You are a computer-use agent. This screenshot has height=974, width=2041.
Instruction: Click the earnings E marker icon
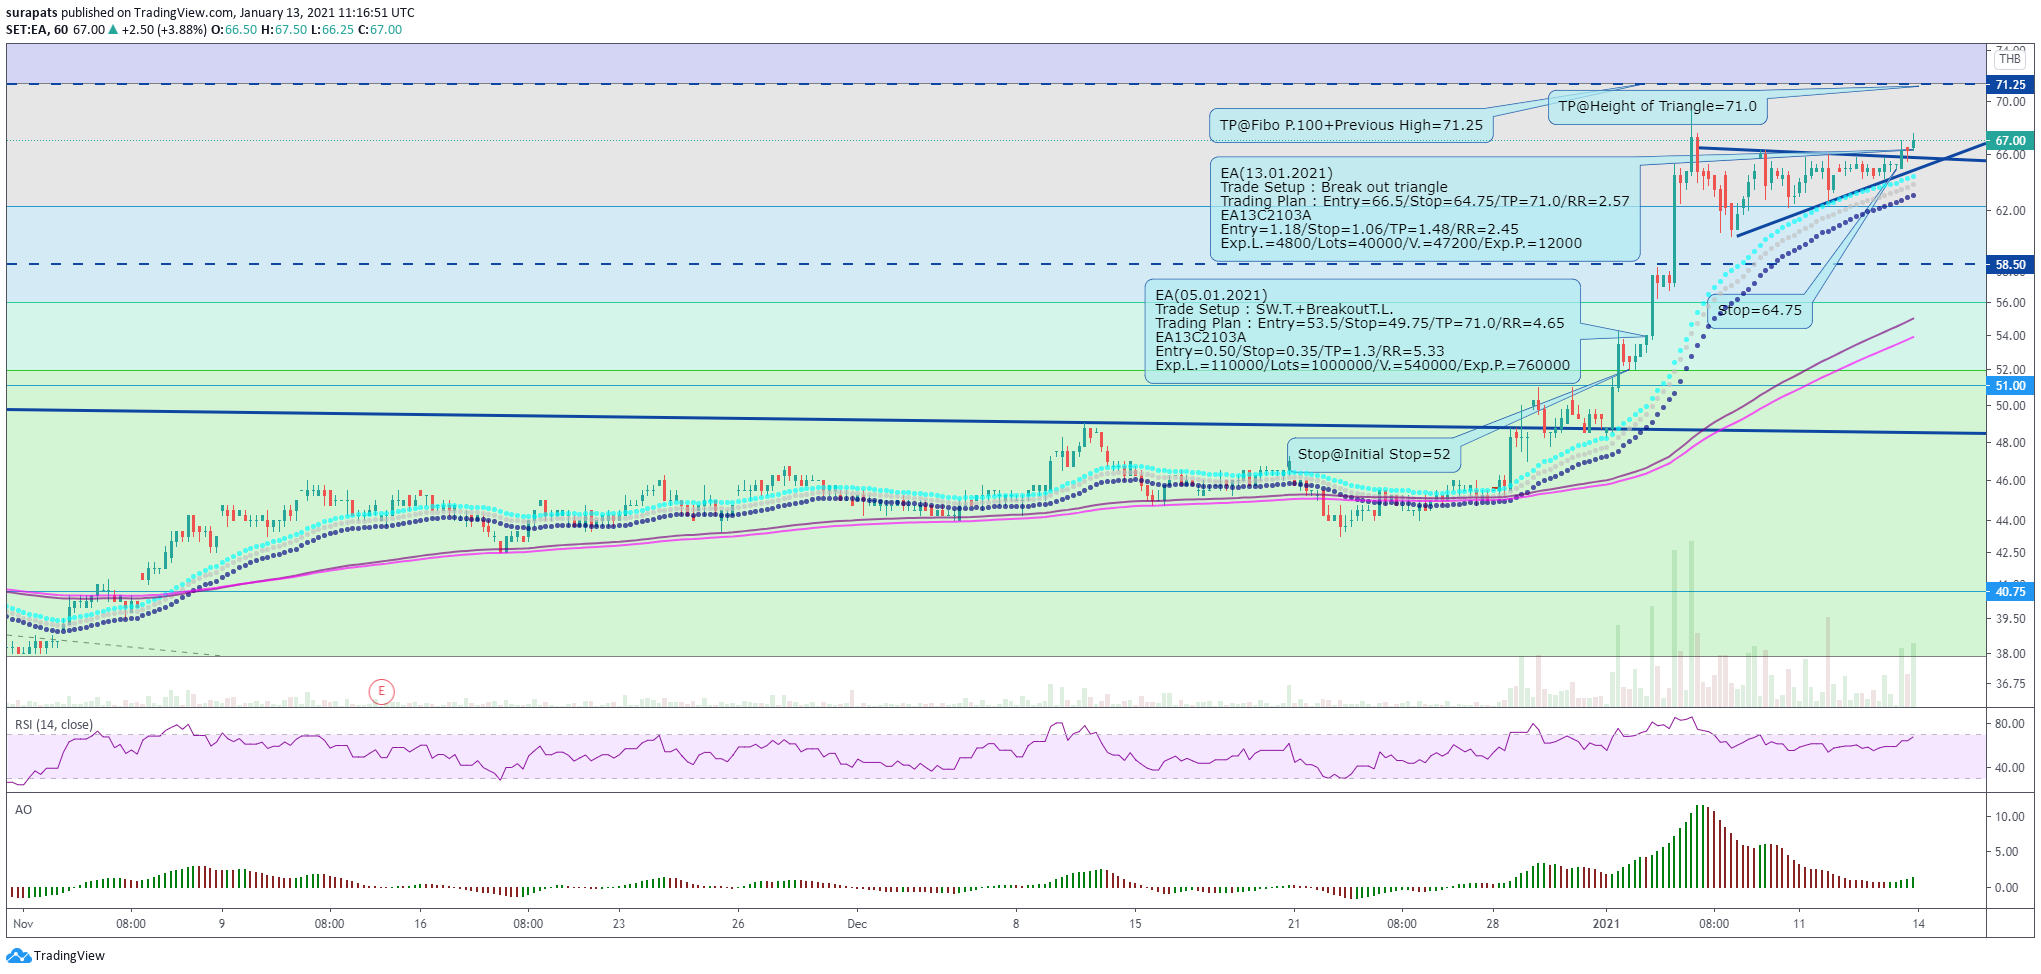point(381,691)
